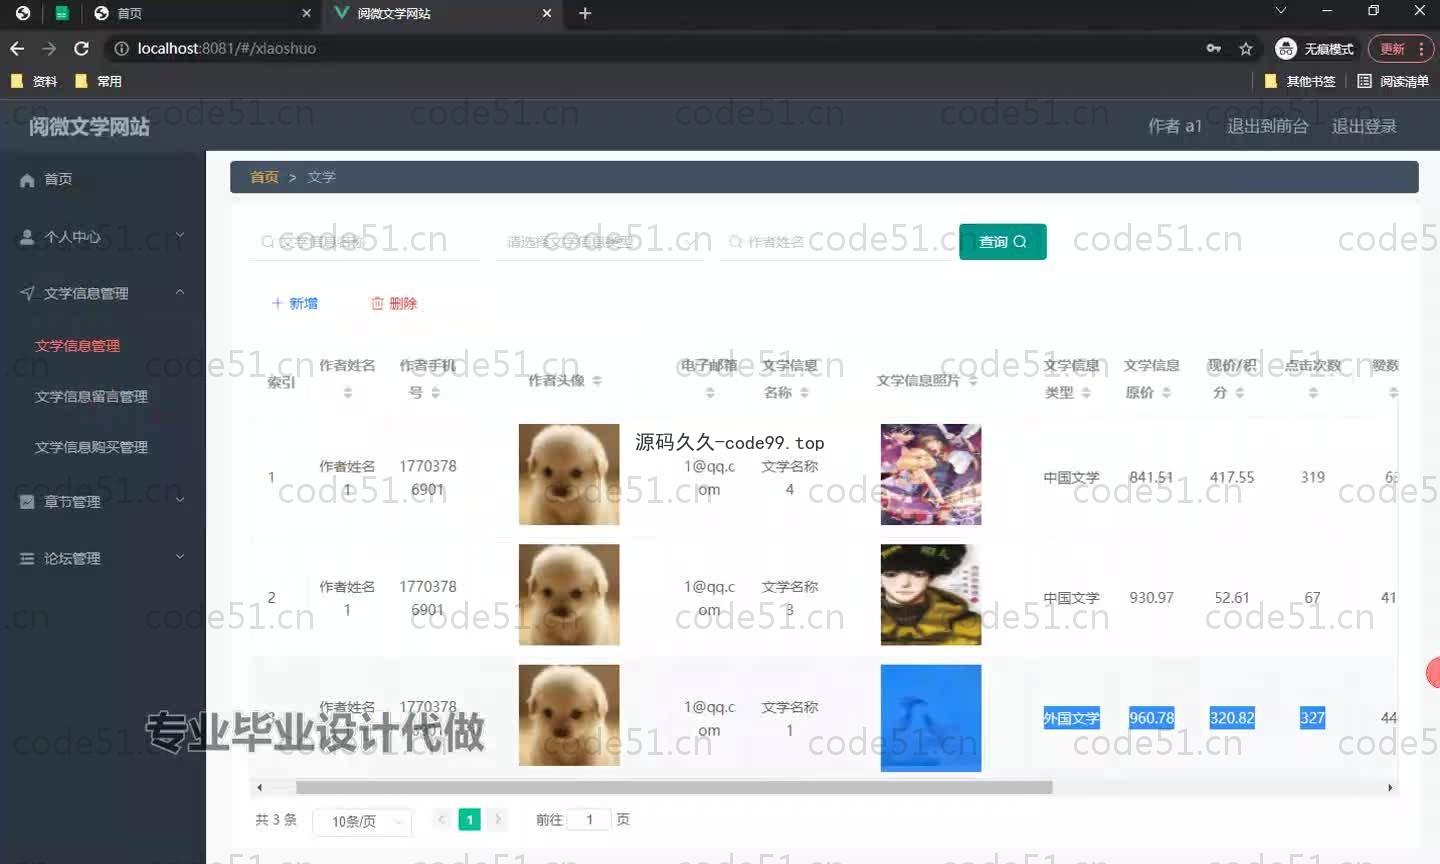Focus the 文学信息名称 search field
The image size is (1440, 864).
click(x=366, y=242)
